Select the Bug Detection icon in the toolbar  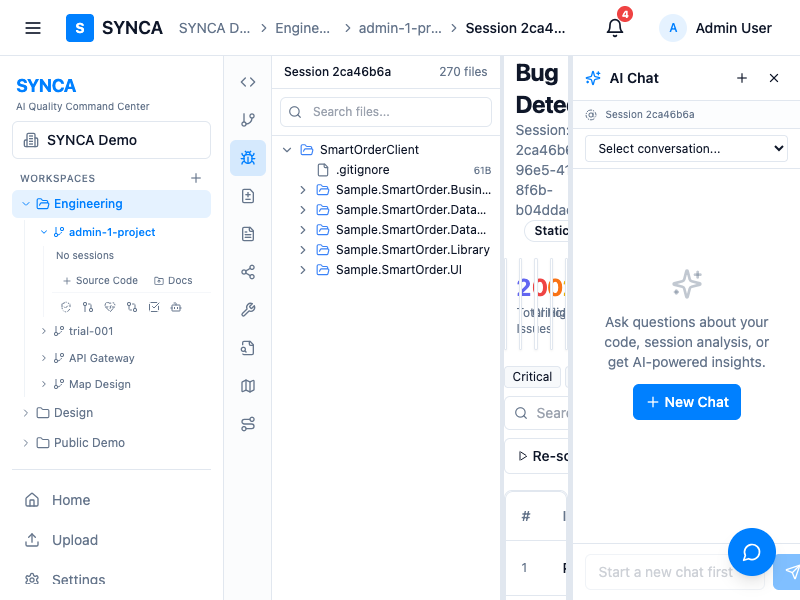click(x=248, y=158)
